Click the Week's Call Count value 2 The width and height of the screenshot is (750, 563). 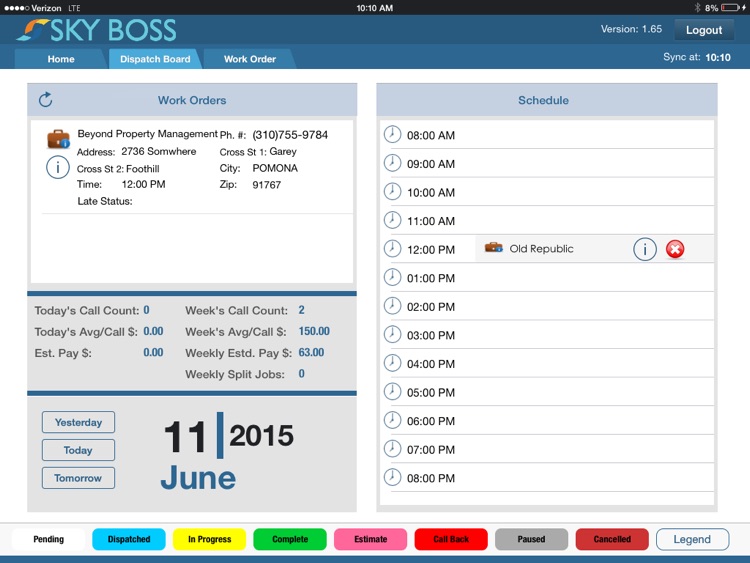301,310
